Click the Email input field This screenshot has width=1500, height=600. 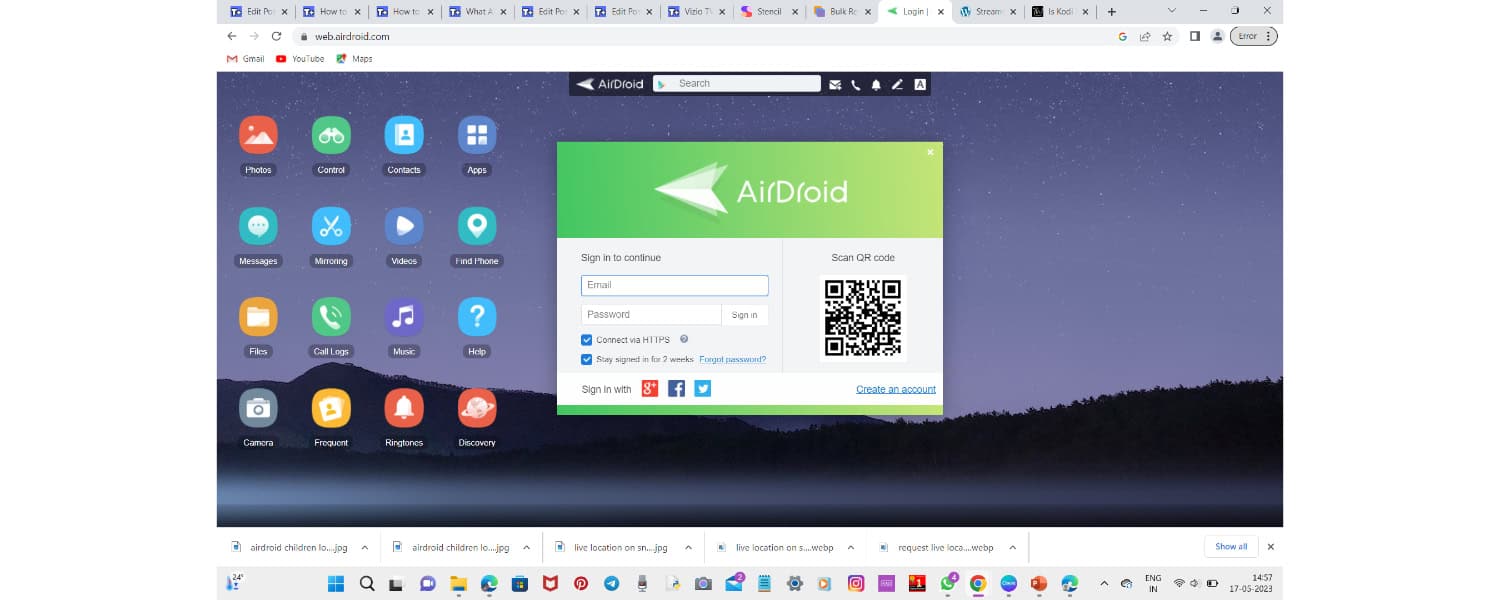click(675, 285)
